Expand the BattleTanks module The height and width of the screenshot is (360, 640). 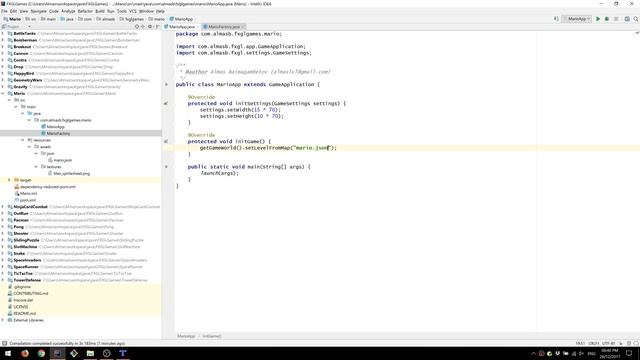tap(3, 33)
